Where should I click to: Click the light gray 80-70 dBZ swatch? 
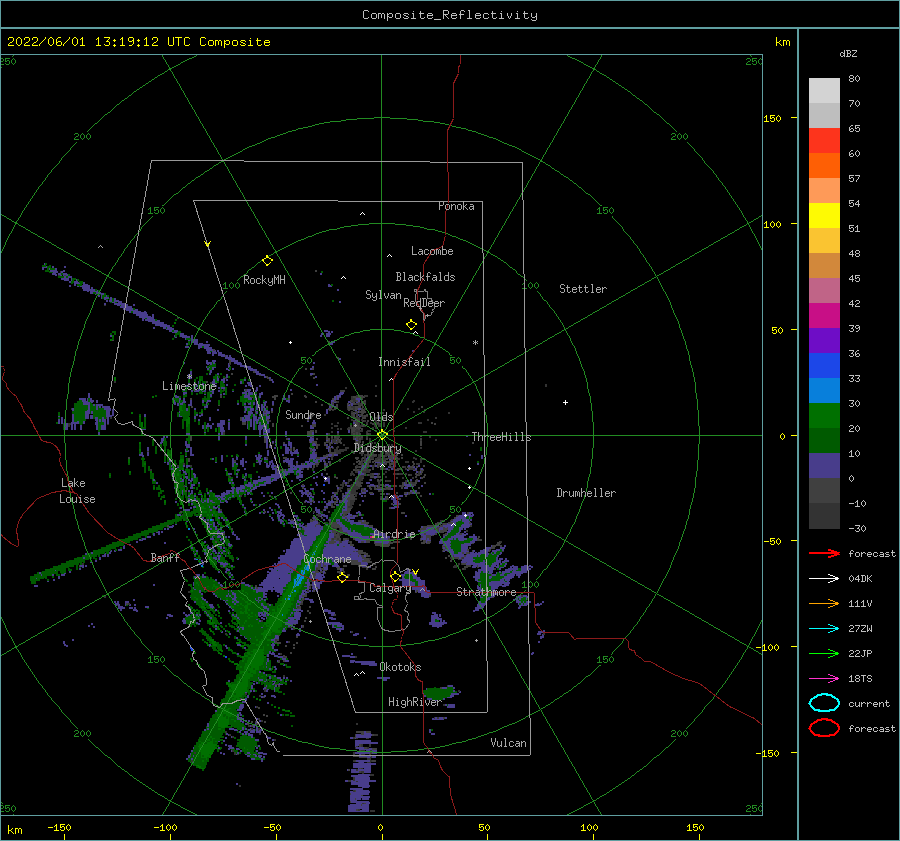coord(824,91)
